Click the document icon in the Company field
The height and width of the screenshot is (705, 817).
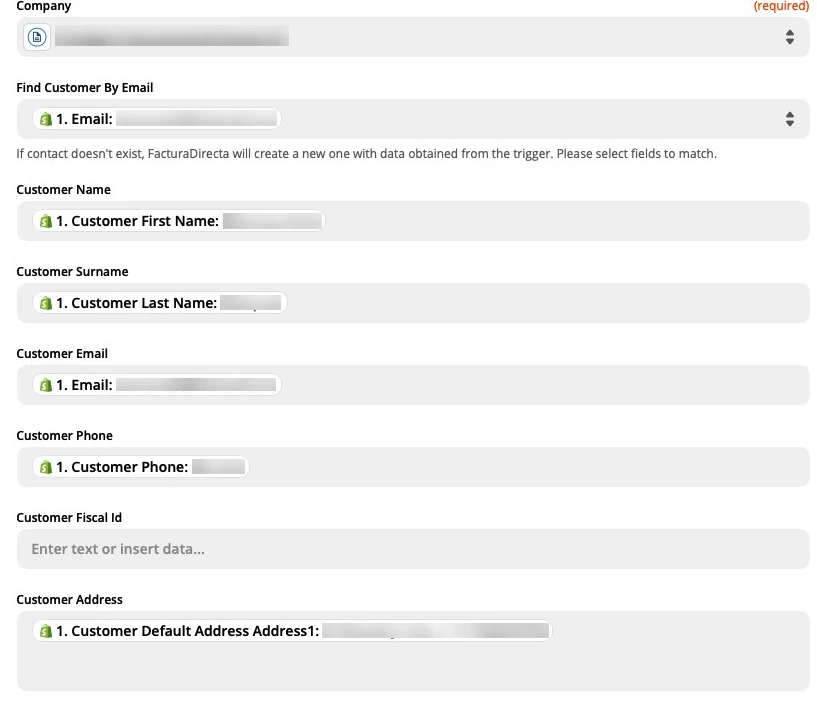click(x=36, y=36)
